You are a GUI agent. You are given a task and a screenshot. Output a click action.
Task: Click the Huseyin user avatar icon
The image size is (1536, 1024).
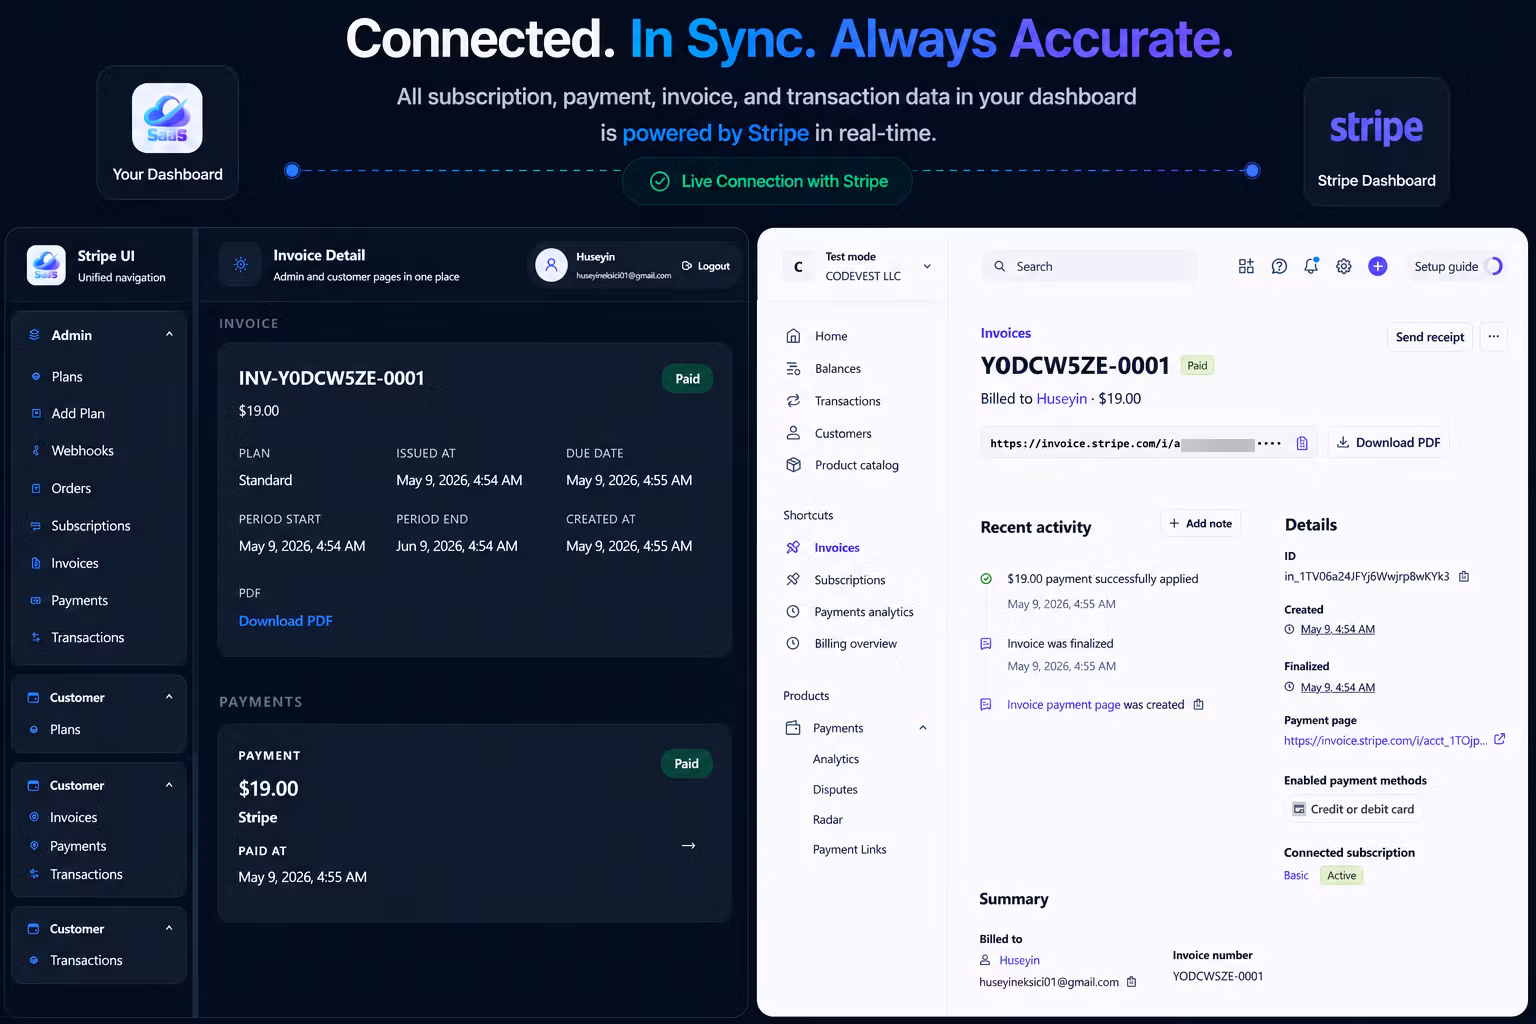coord(551,265)
